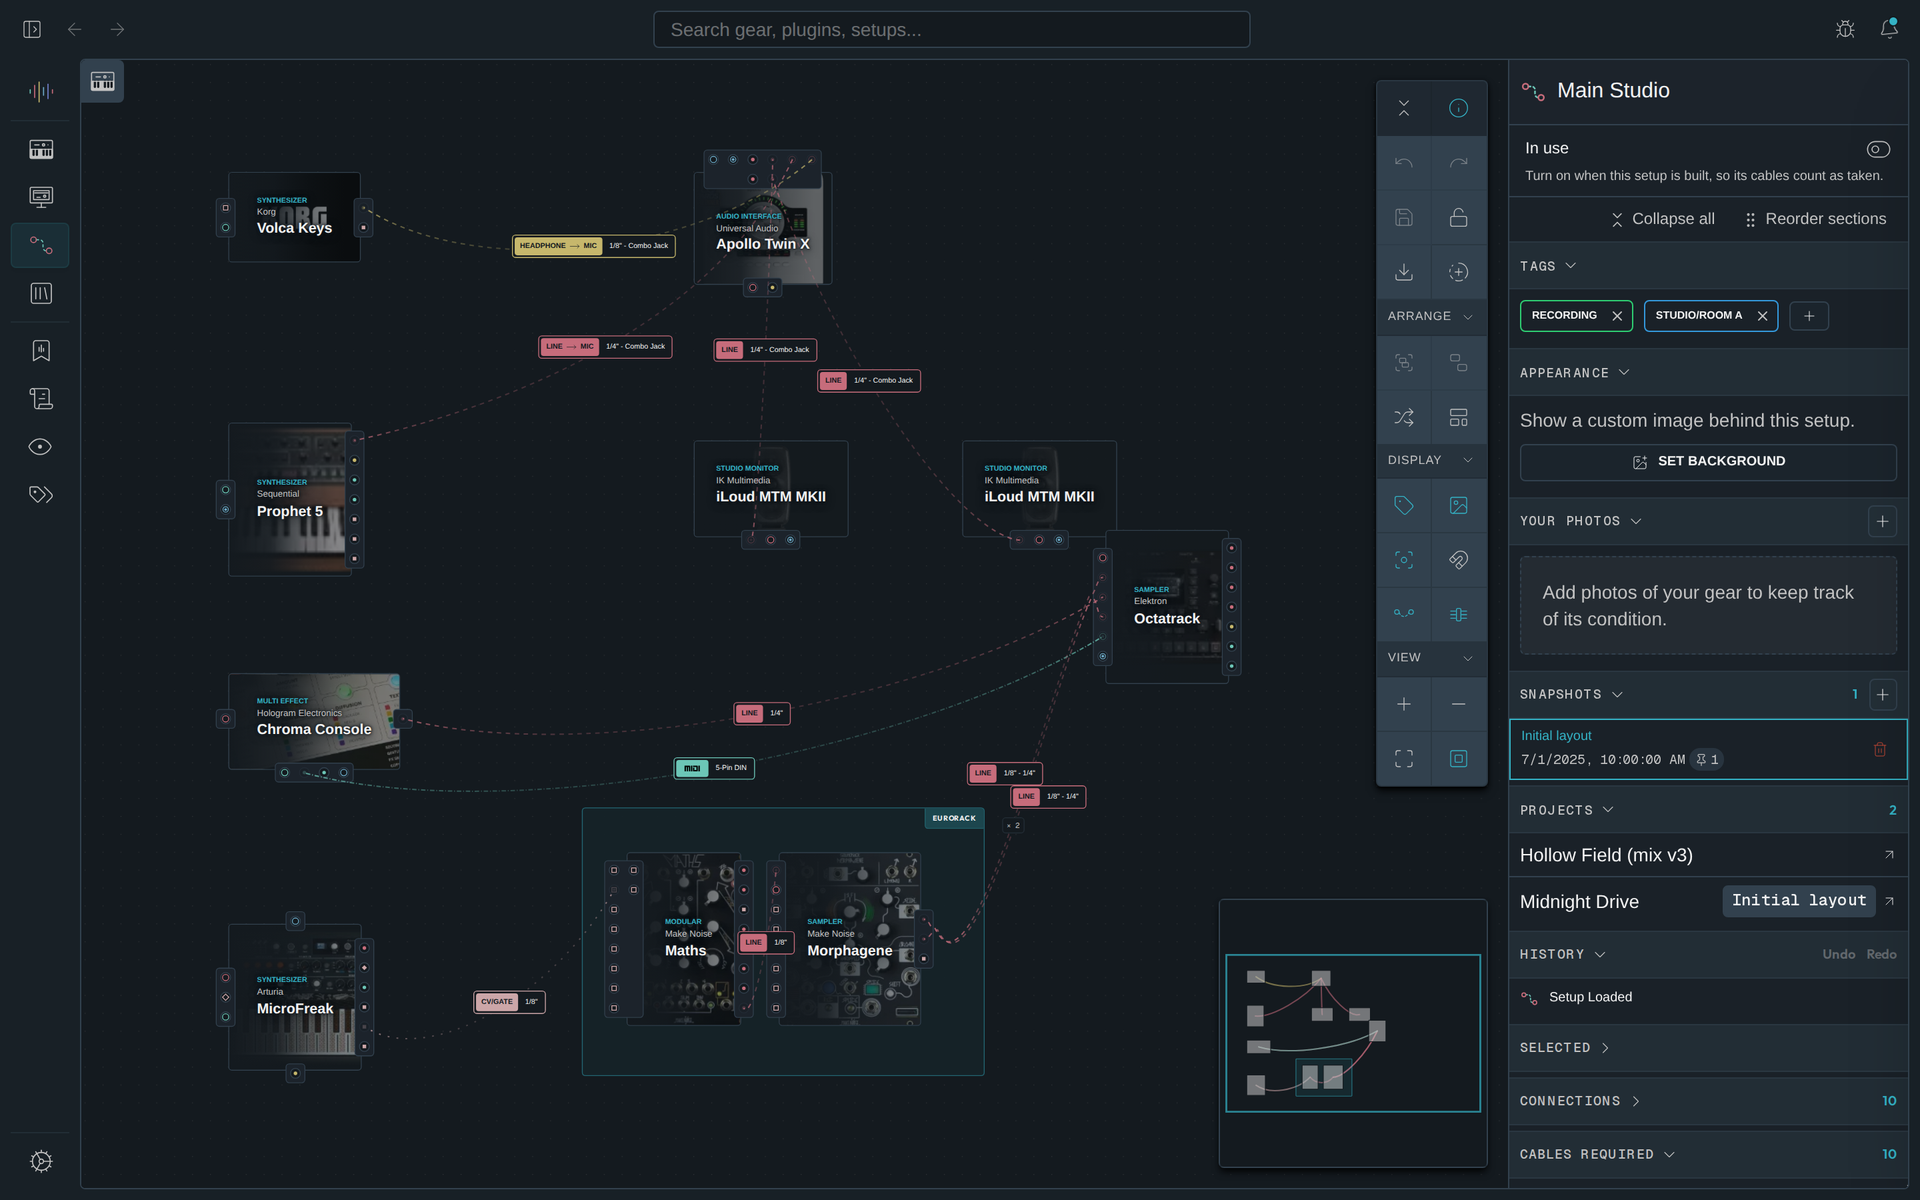Click the fullscreen view icon
1920x1200 pixels.
1404,759
